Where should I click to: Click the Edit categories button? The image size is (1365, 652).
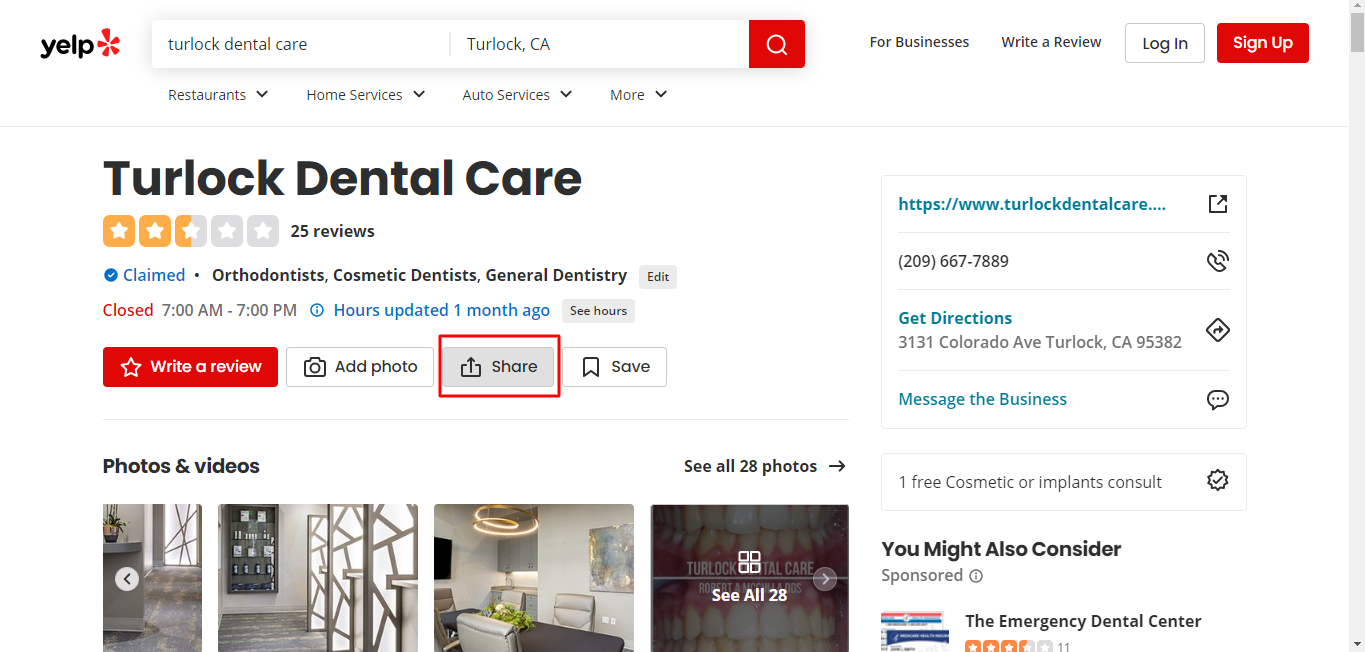coord(658,277)
